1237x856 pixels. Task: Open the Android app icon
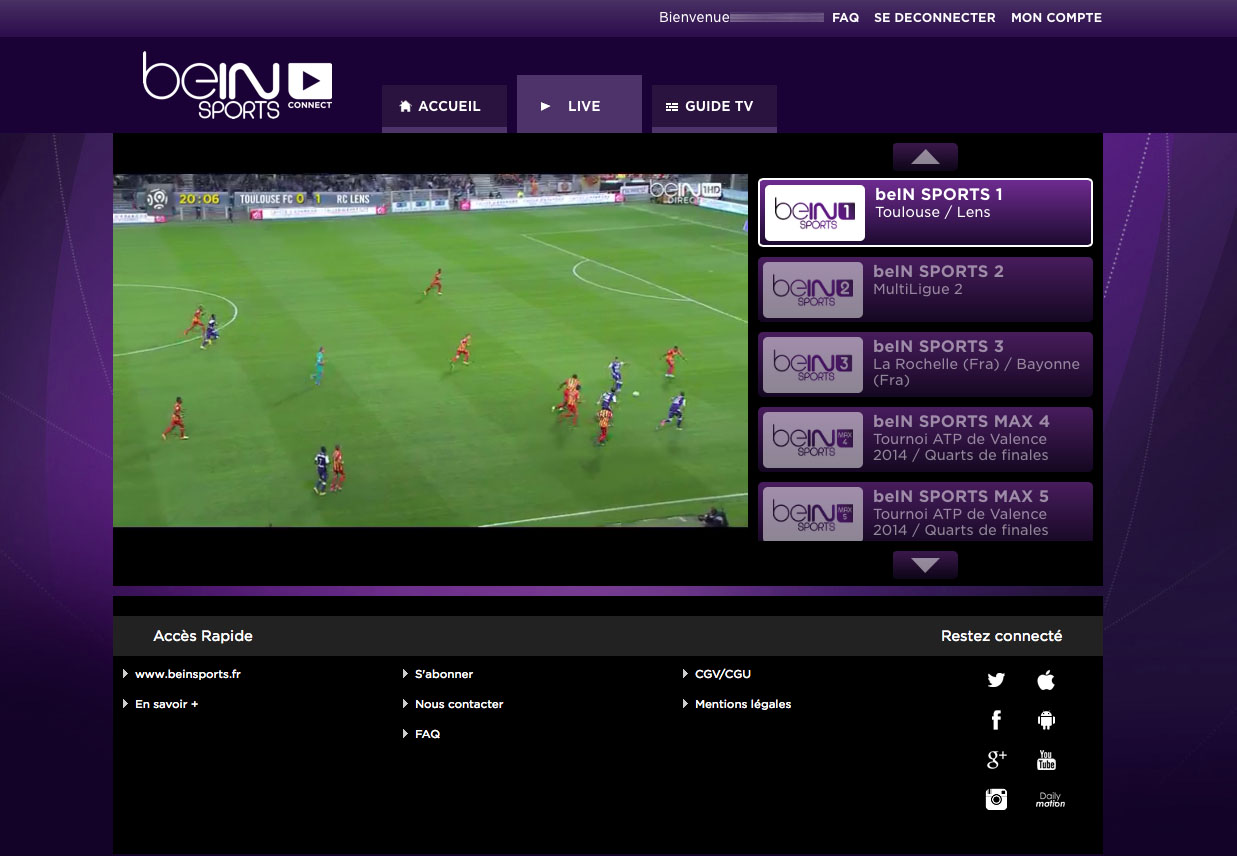1045,720
